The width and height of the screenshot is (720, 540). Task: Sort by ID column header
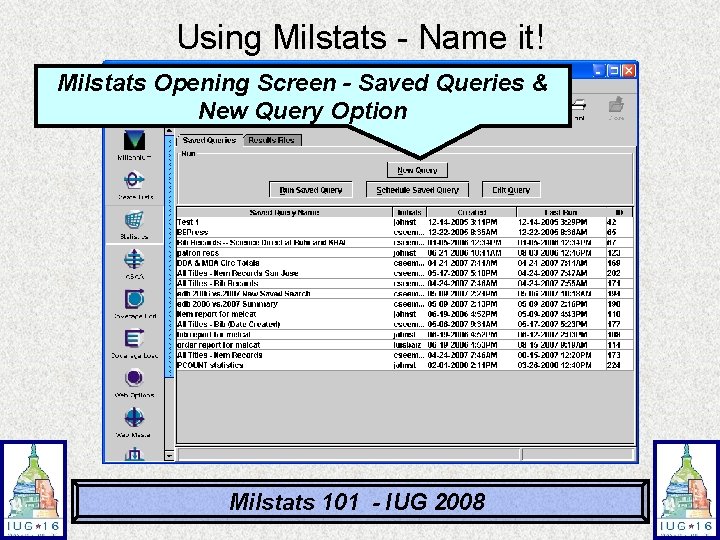click(619, 212)
